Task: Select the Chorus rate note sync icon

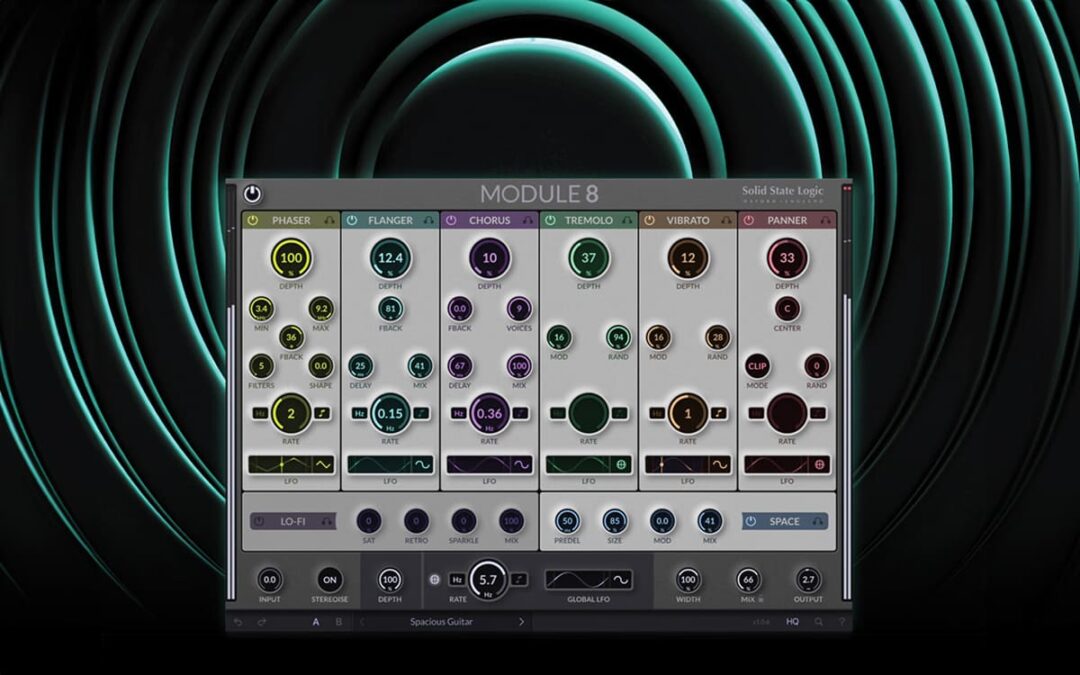Action: click(520, 413)
